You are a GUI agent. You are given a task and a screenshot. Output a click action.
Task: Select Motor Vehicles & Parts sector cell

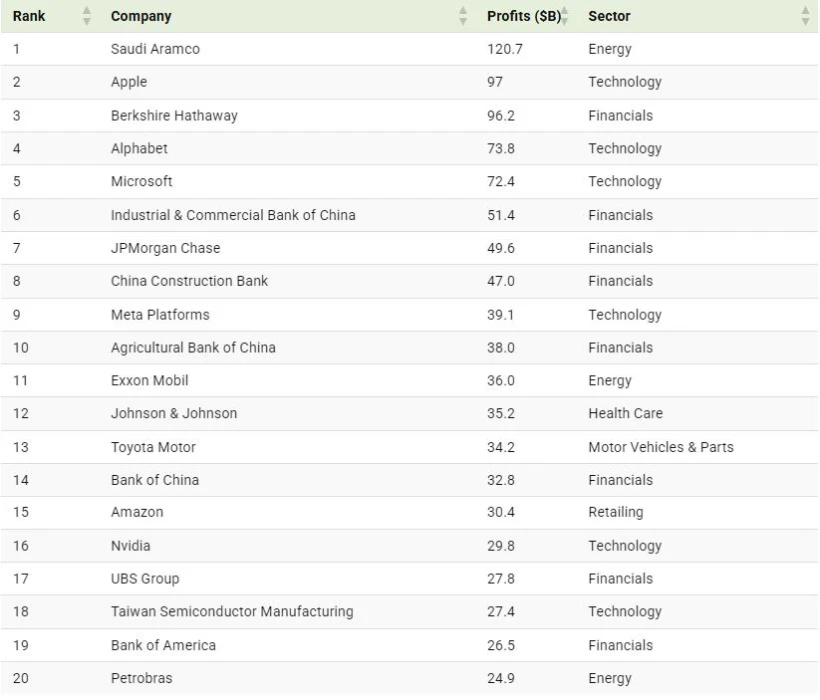tap(661, 447)
